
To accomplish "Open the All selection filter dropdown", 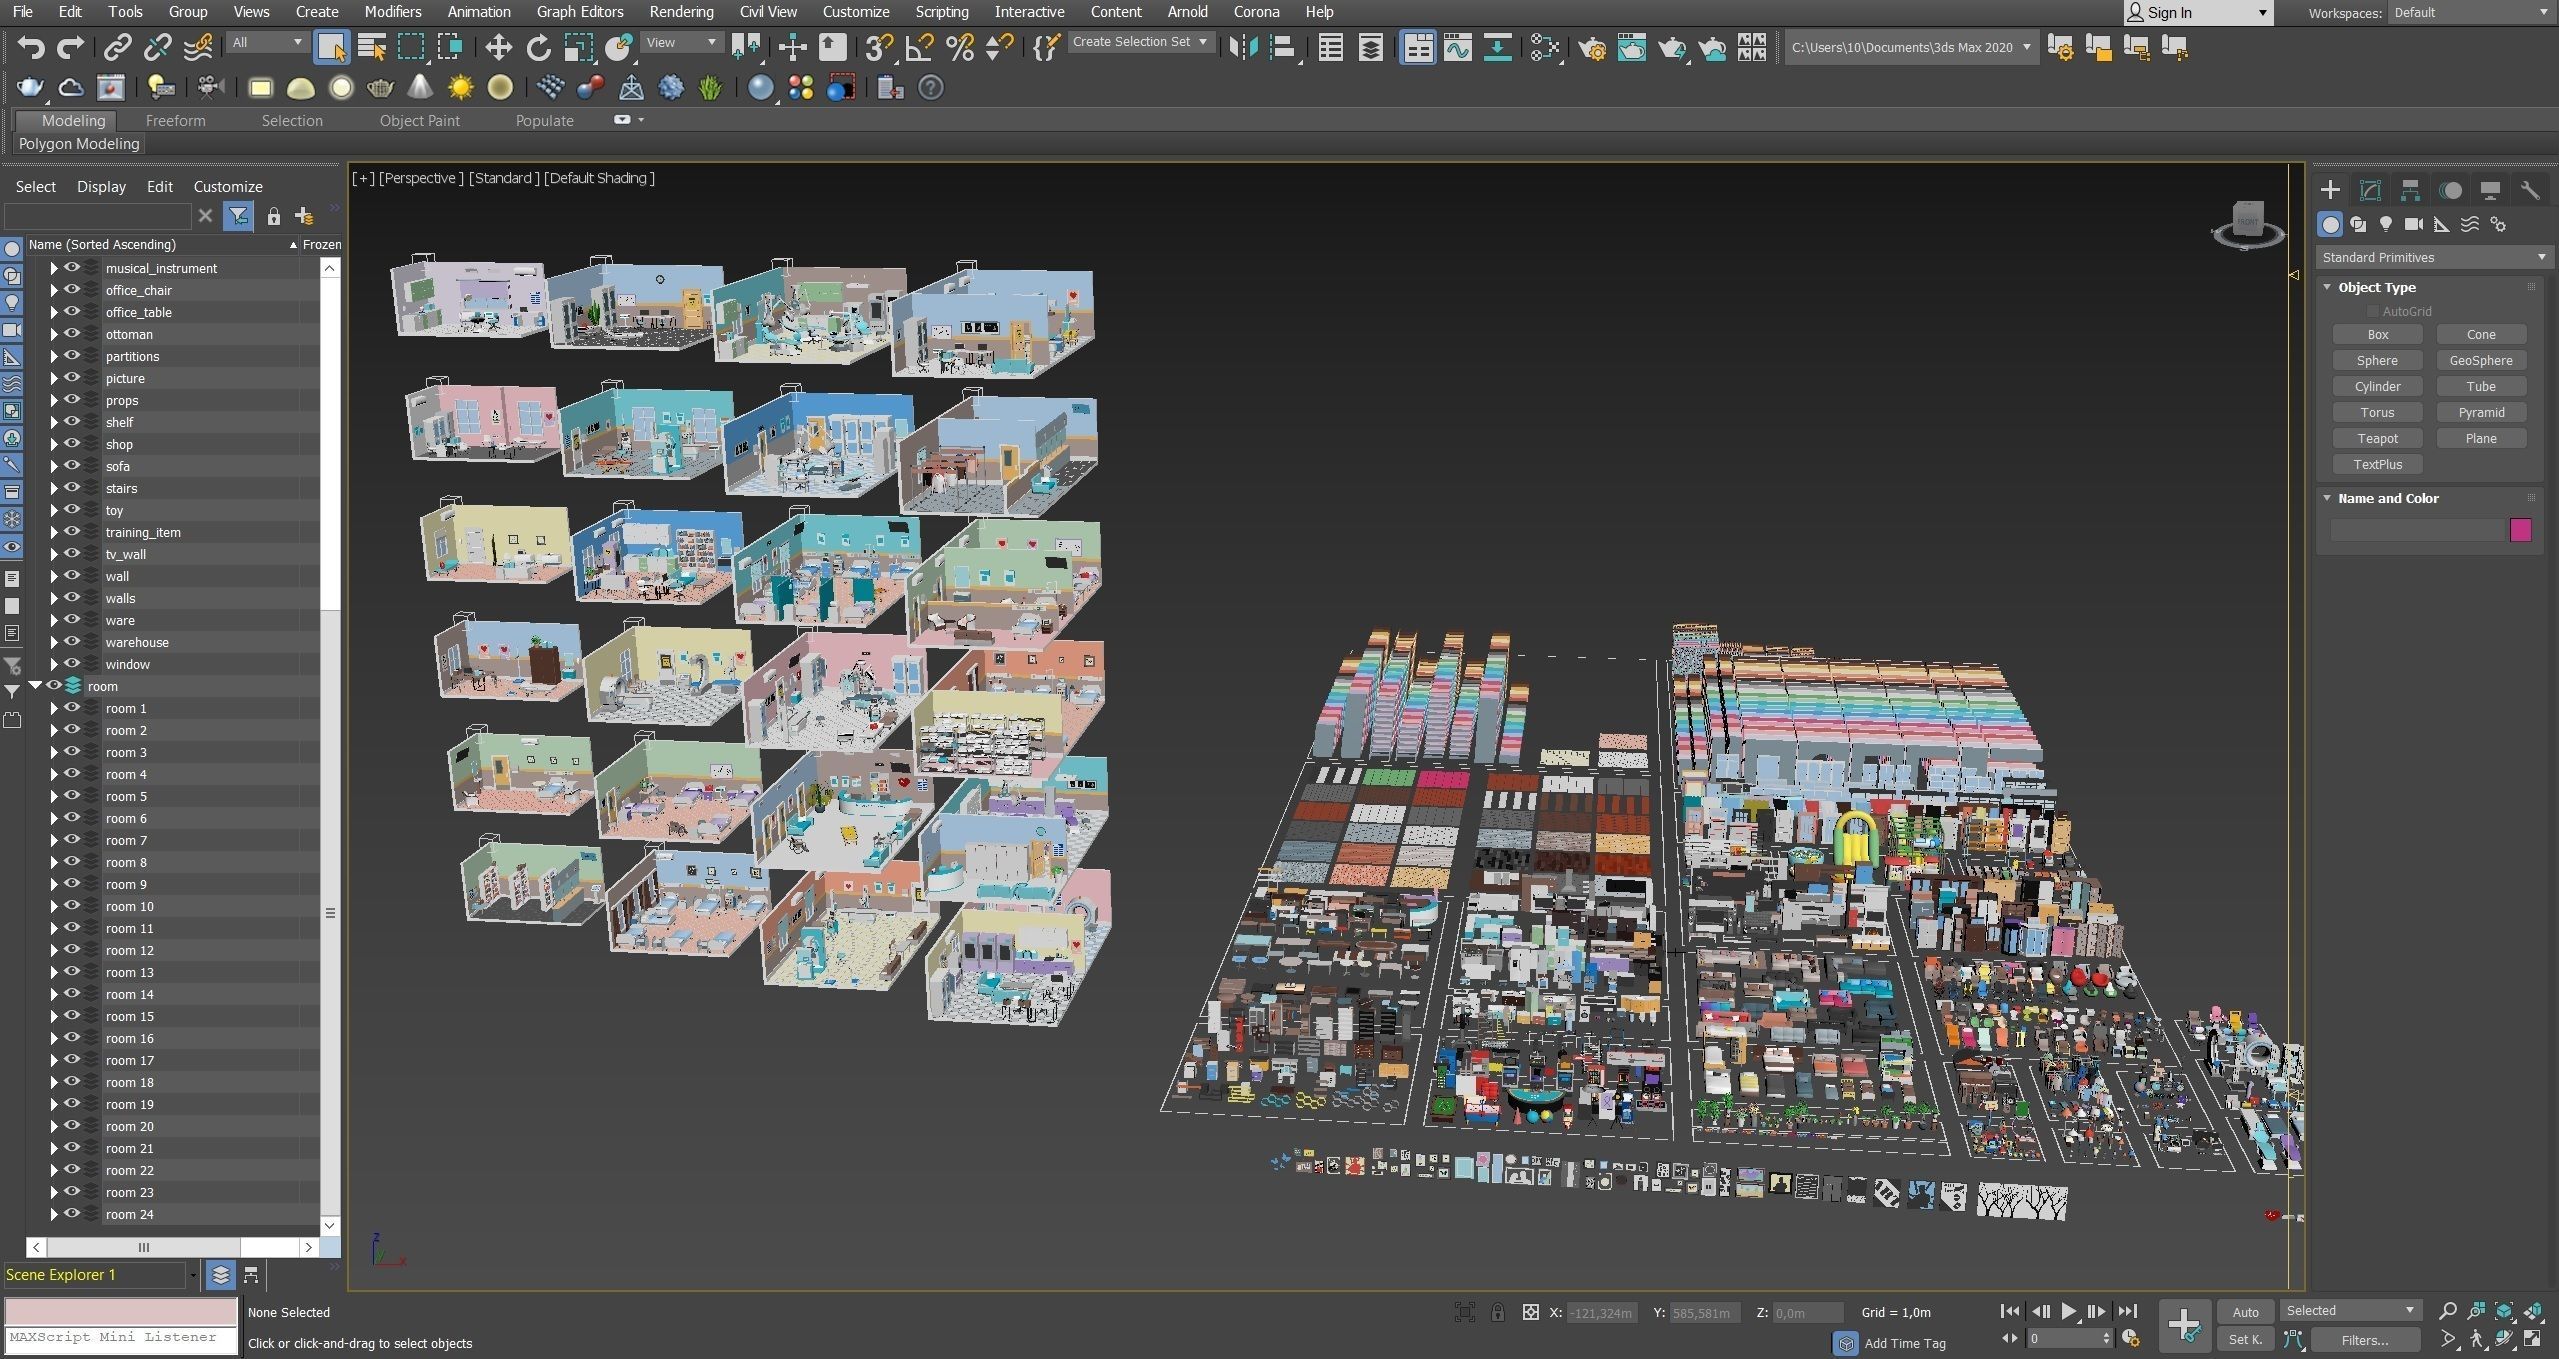I will [x=266, y=42].
